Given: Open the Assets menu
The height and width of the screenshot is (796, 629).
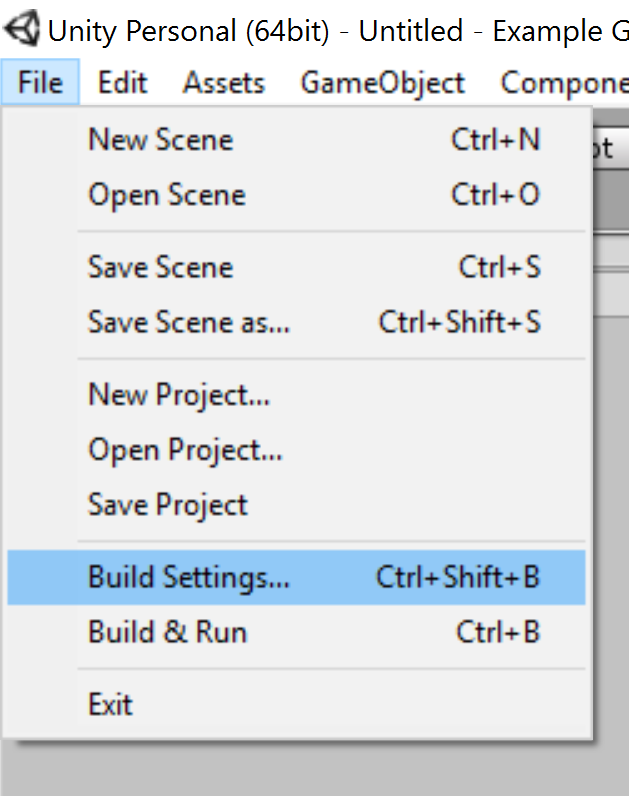Looking at the screenshot, I should 224,82.
